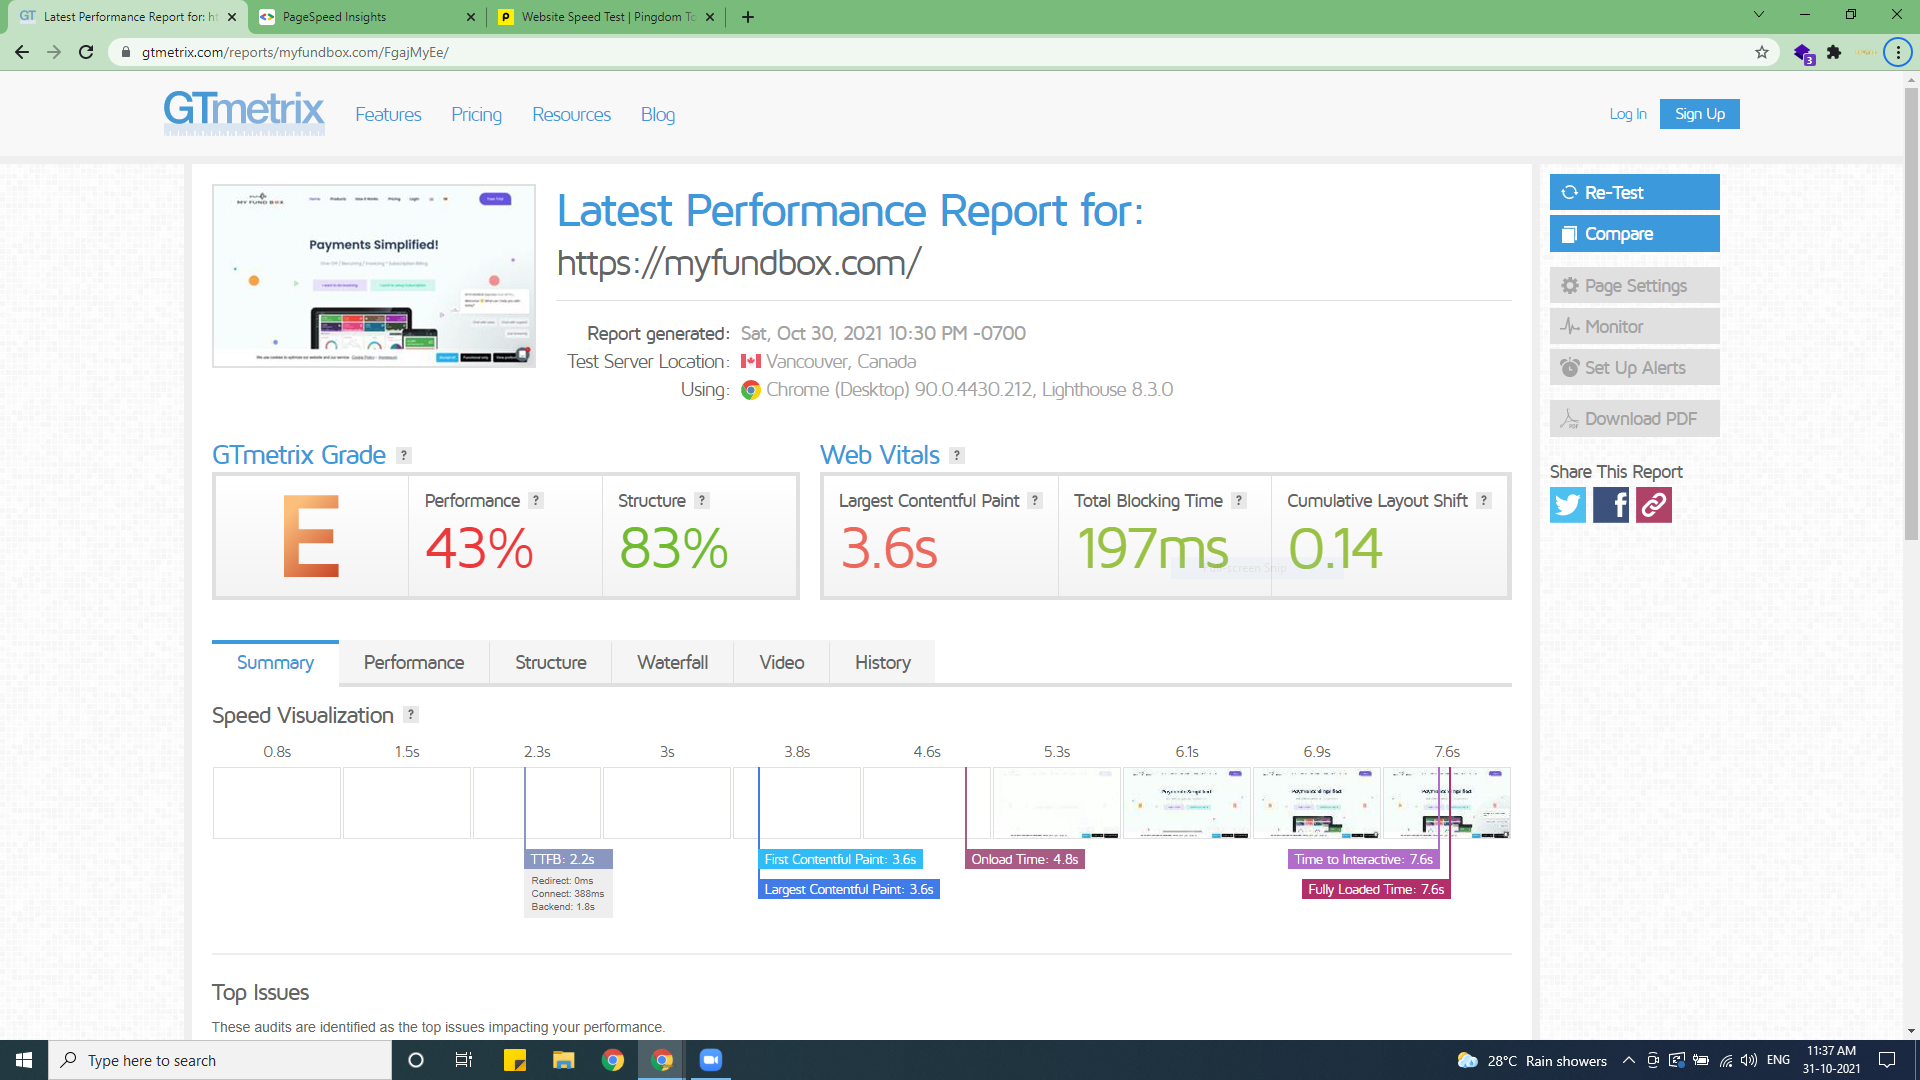The image size is (1920, 1080).
Task: Click Speed Visualization help icon
Action: tap(411, 715)
